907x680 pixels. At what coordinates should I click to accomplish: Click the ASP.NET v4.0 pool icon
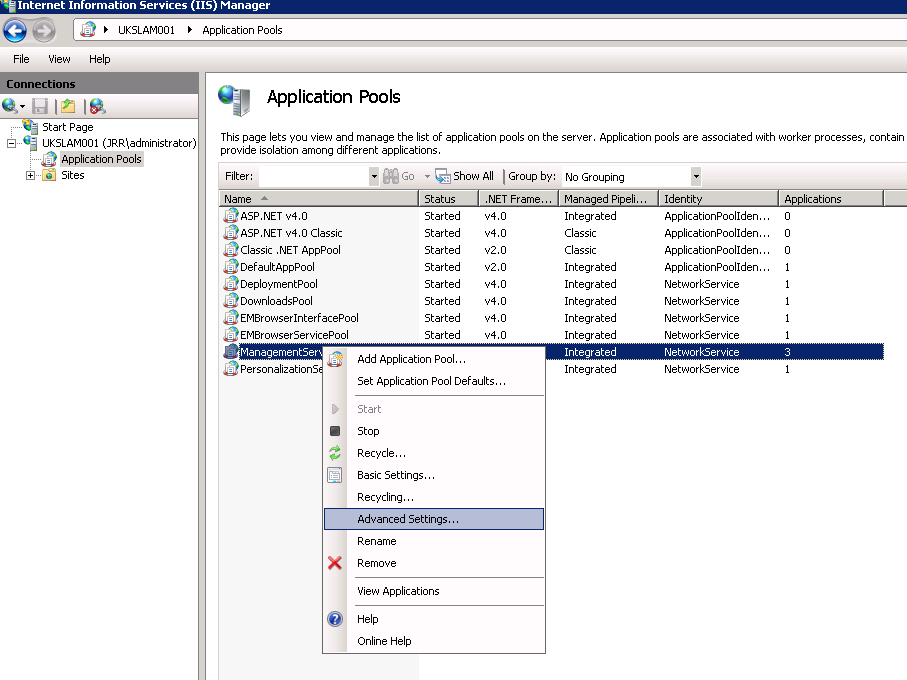coord(231,216)
